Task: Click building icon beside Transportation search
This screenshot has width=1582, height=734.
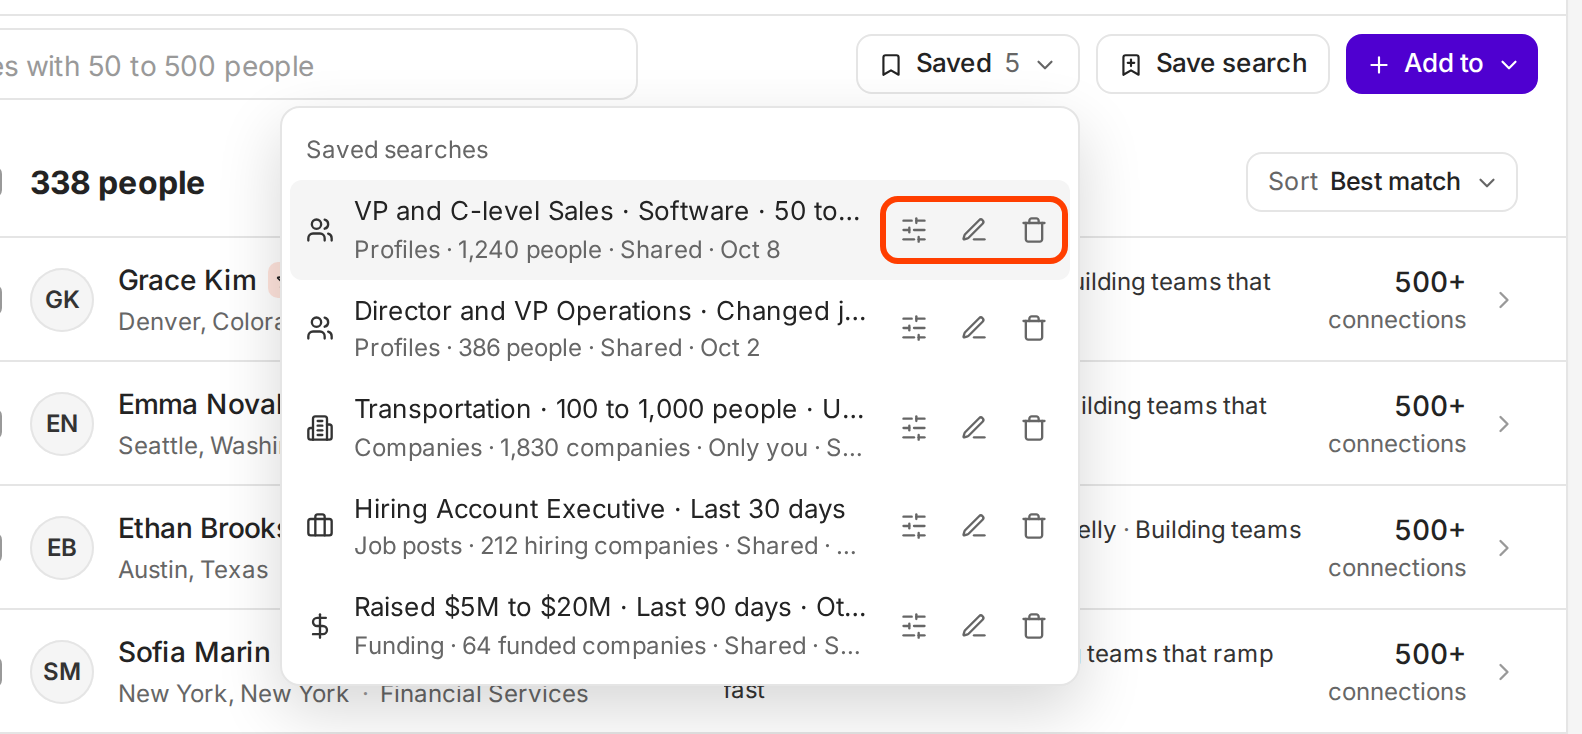Action: coord(320,428)
